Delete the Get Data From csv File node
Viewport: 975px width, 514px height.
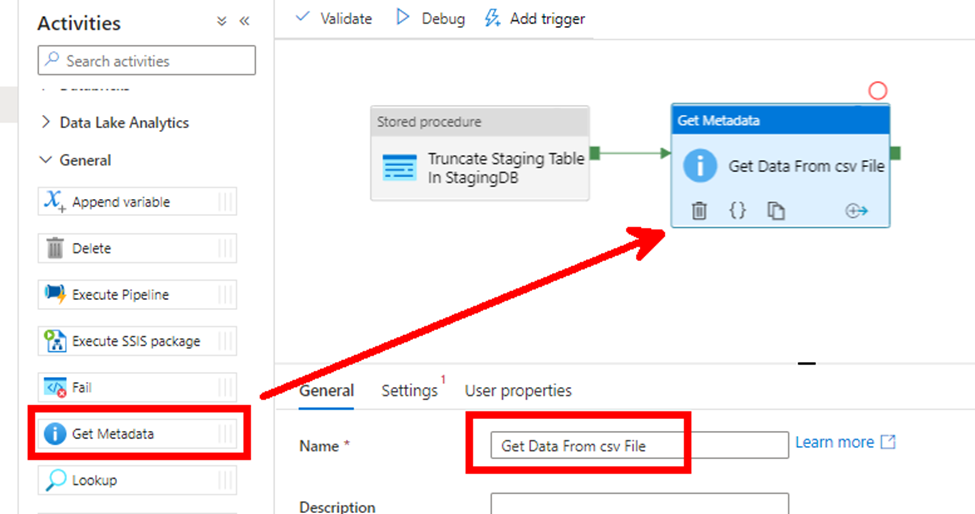[x=699, y=211]
